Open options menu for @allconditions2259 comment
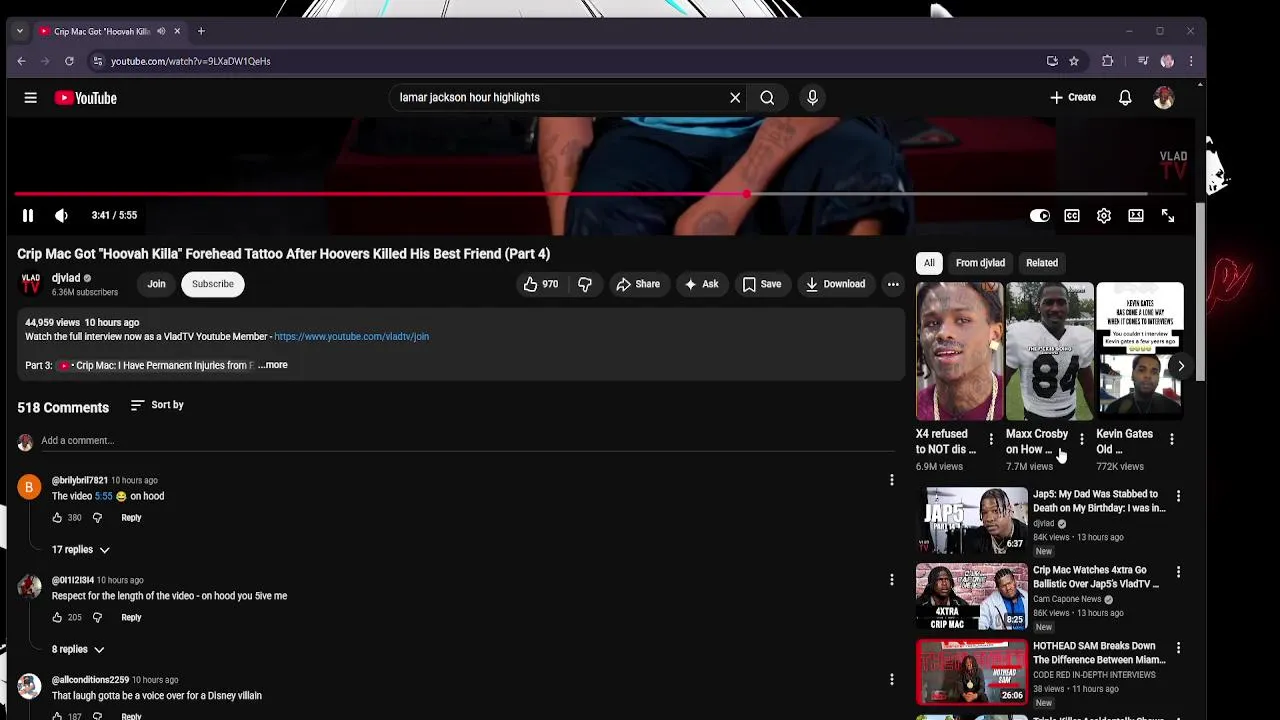The height and width of the screenshot is (720, 1280). tap(892, 680)
